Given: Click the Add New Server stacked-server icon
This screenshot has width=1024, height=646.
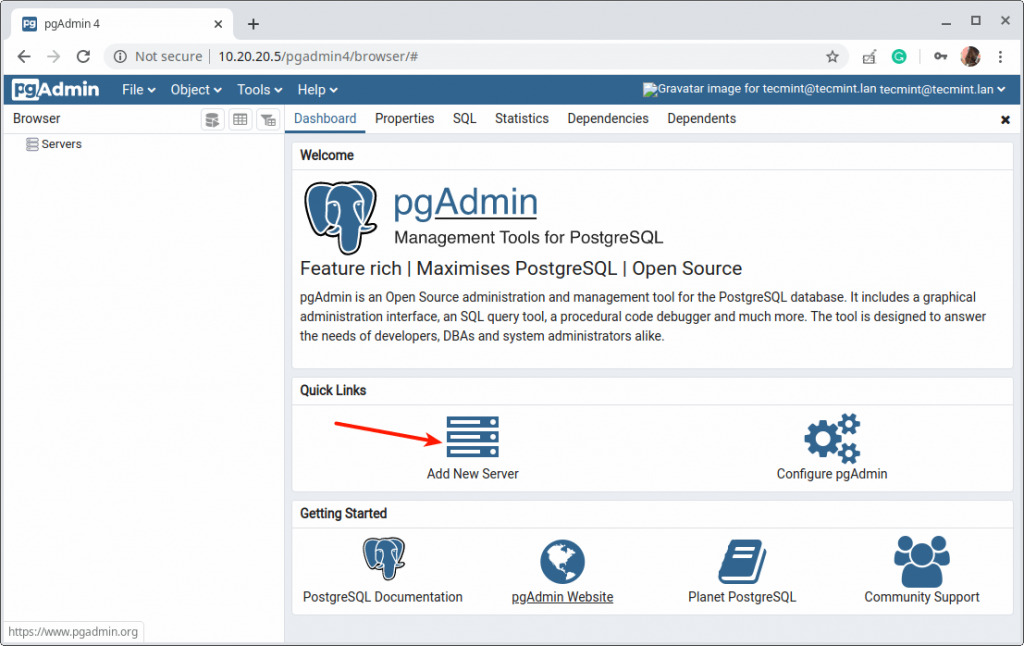Looking at the screenshot, I should click(472, 436).
